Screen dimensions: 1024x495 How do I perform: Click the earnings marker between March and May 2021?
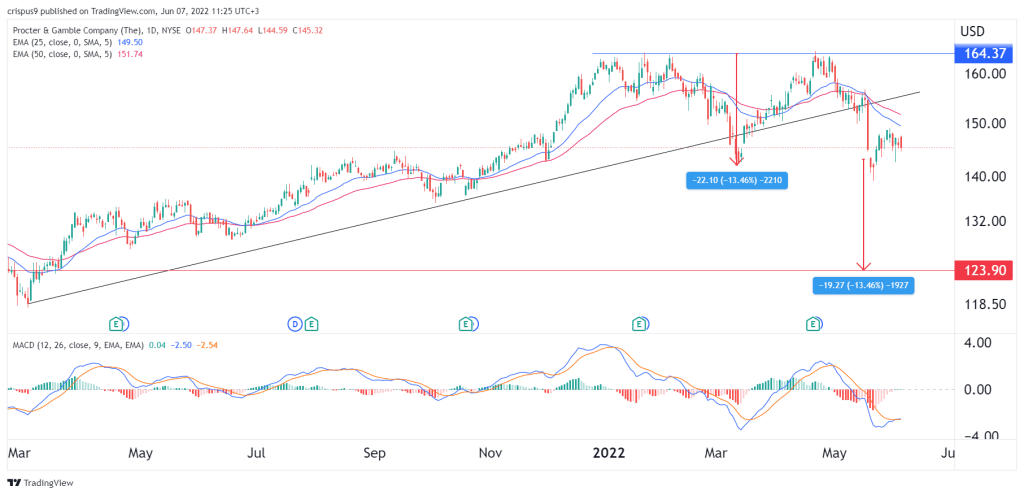tap(118, 323)
